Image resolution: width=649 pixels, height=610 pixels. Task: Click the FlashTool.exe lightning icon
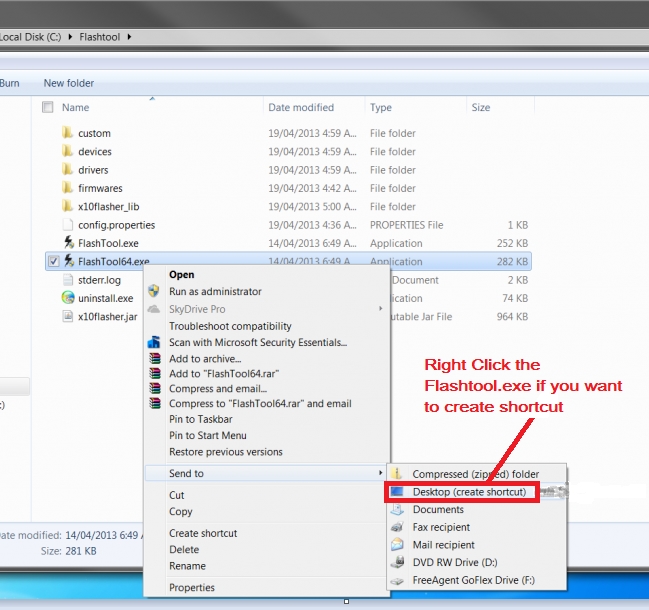coord(69,243)
